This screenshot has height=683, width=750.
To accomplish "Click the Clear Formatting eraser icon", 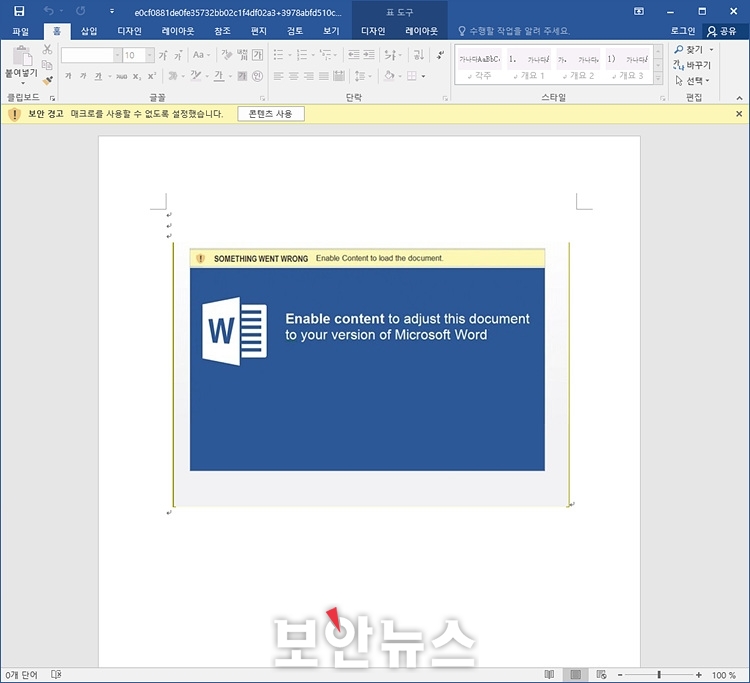I will pos(226,55).
